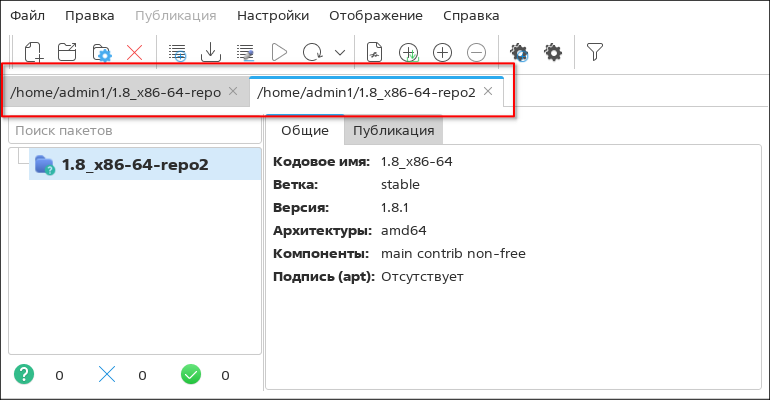Click the rightmost gear settings icon
The height and width of the screenshot is (400, 770).
[552, 52]
